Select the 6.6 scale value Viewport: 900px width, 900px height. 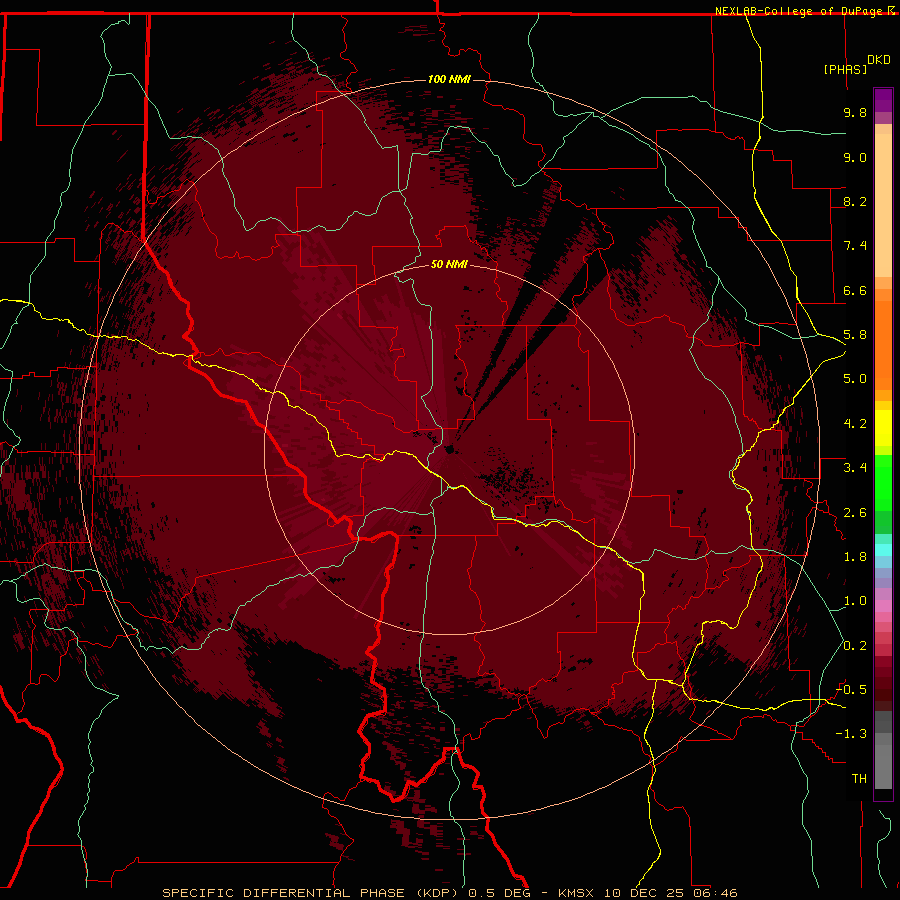855,290
